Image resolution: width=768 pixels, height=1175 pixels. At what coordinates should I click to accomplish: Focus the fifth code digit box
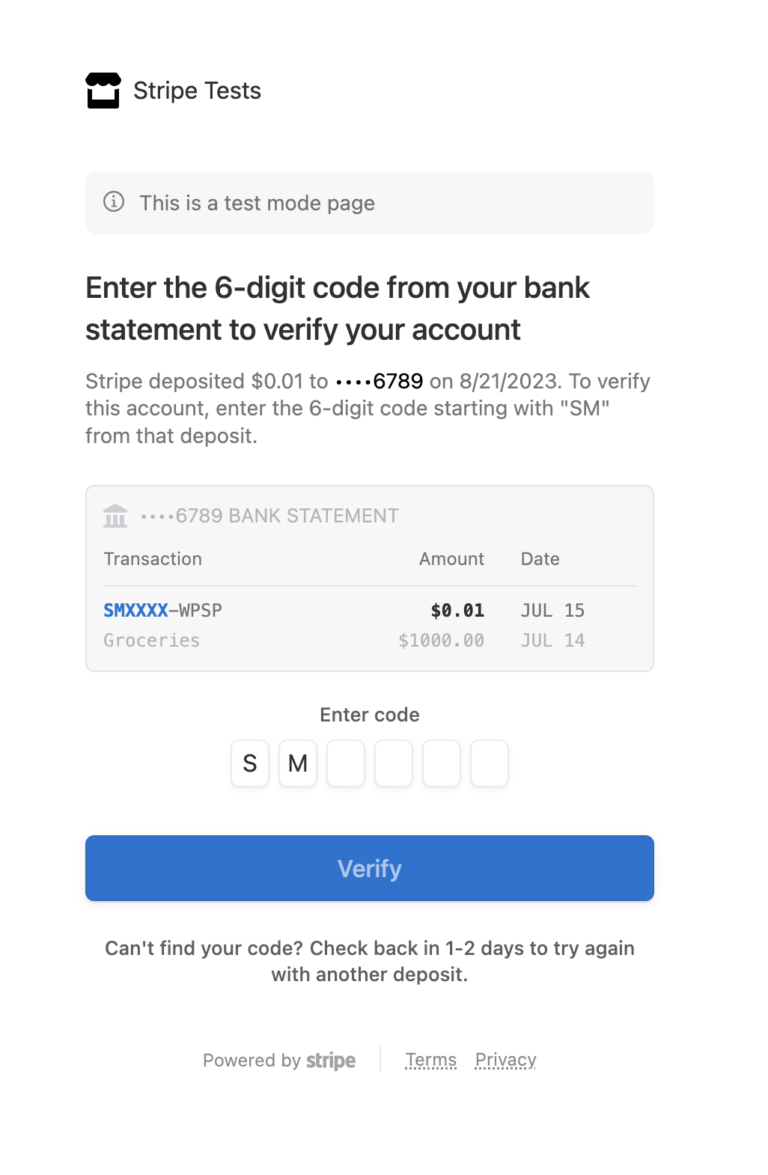pos(442,764)
